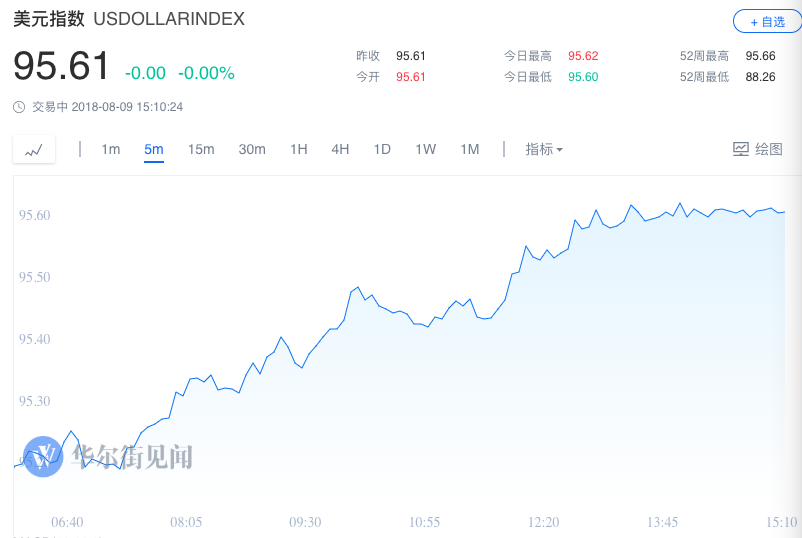The image size is (802, 538).
Task: Click the 52周最高 value 95.66
Action: [760, 56]
